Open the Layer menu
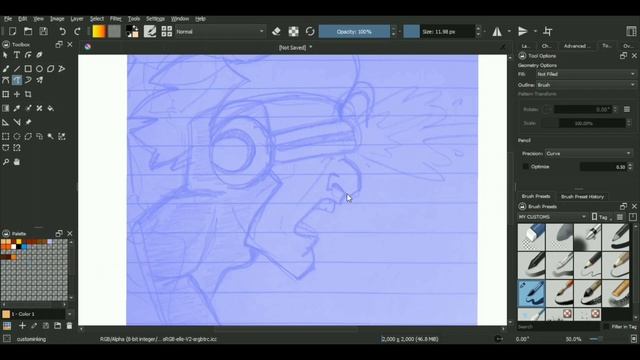Viewport: 640px width, 360px height. coord(77,19)
